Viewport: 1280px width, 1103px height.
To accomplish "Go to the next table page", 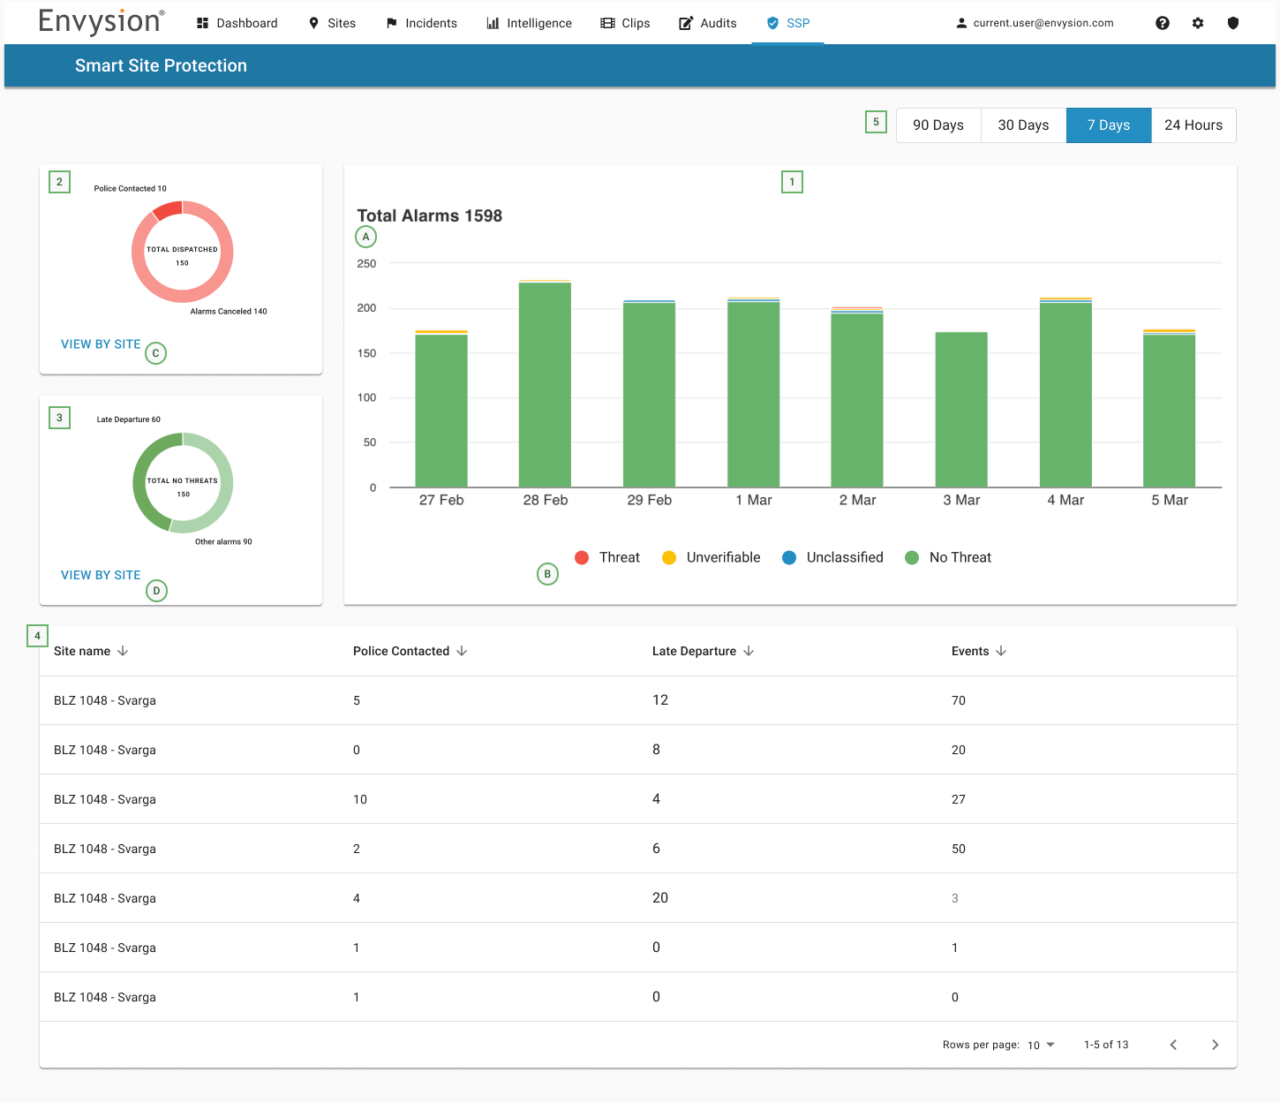I will 1215,1044.
